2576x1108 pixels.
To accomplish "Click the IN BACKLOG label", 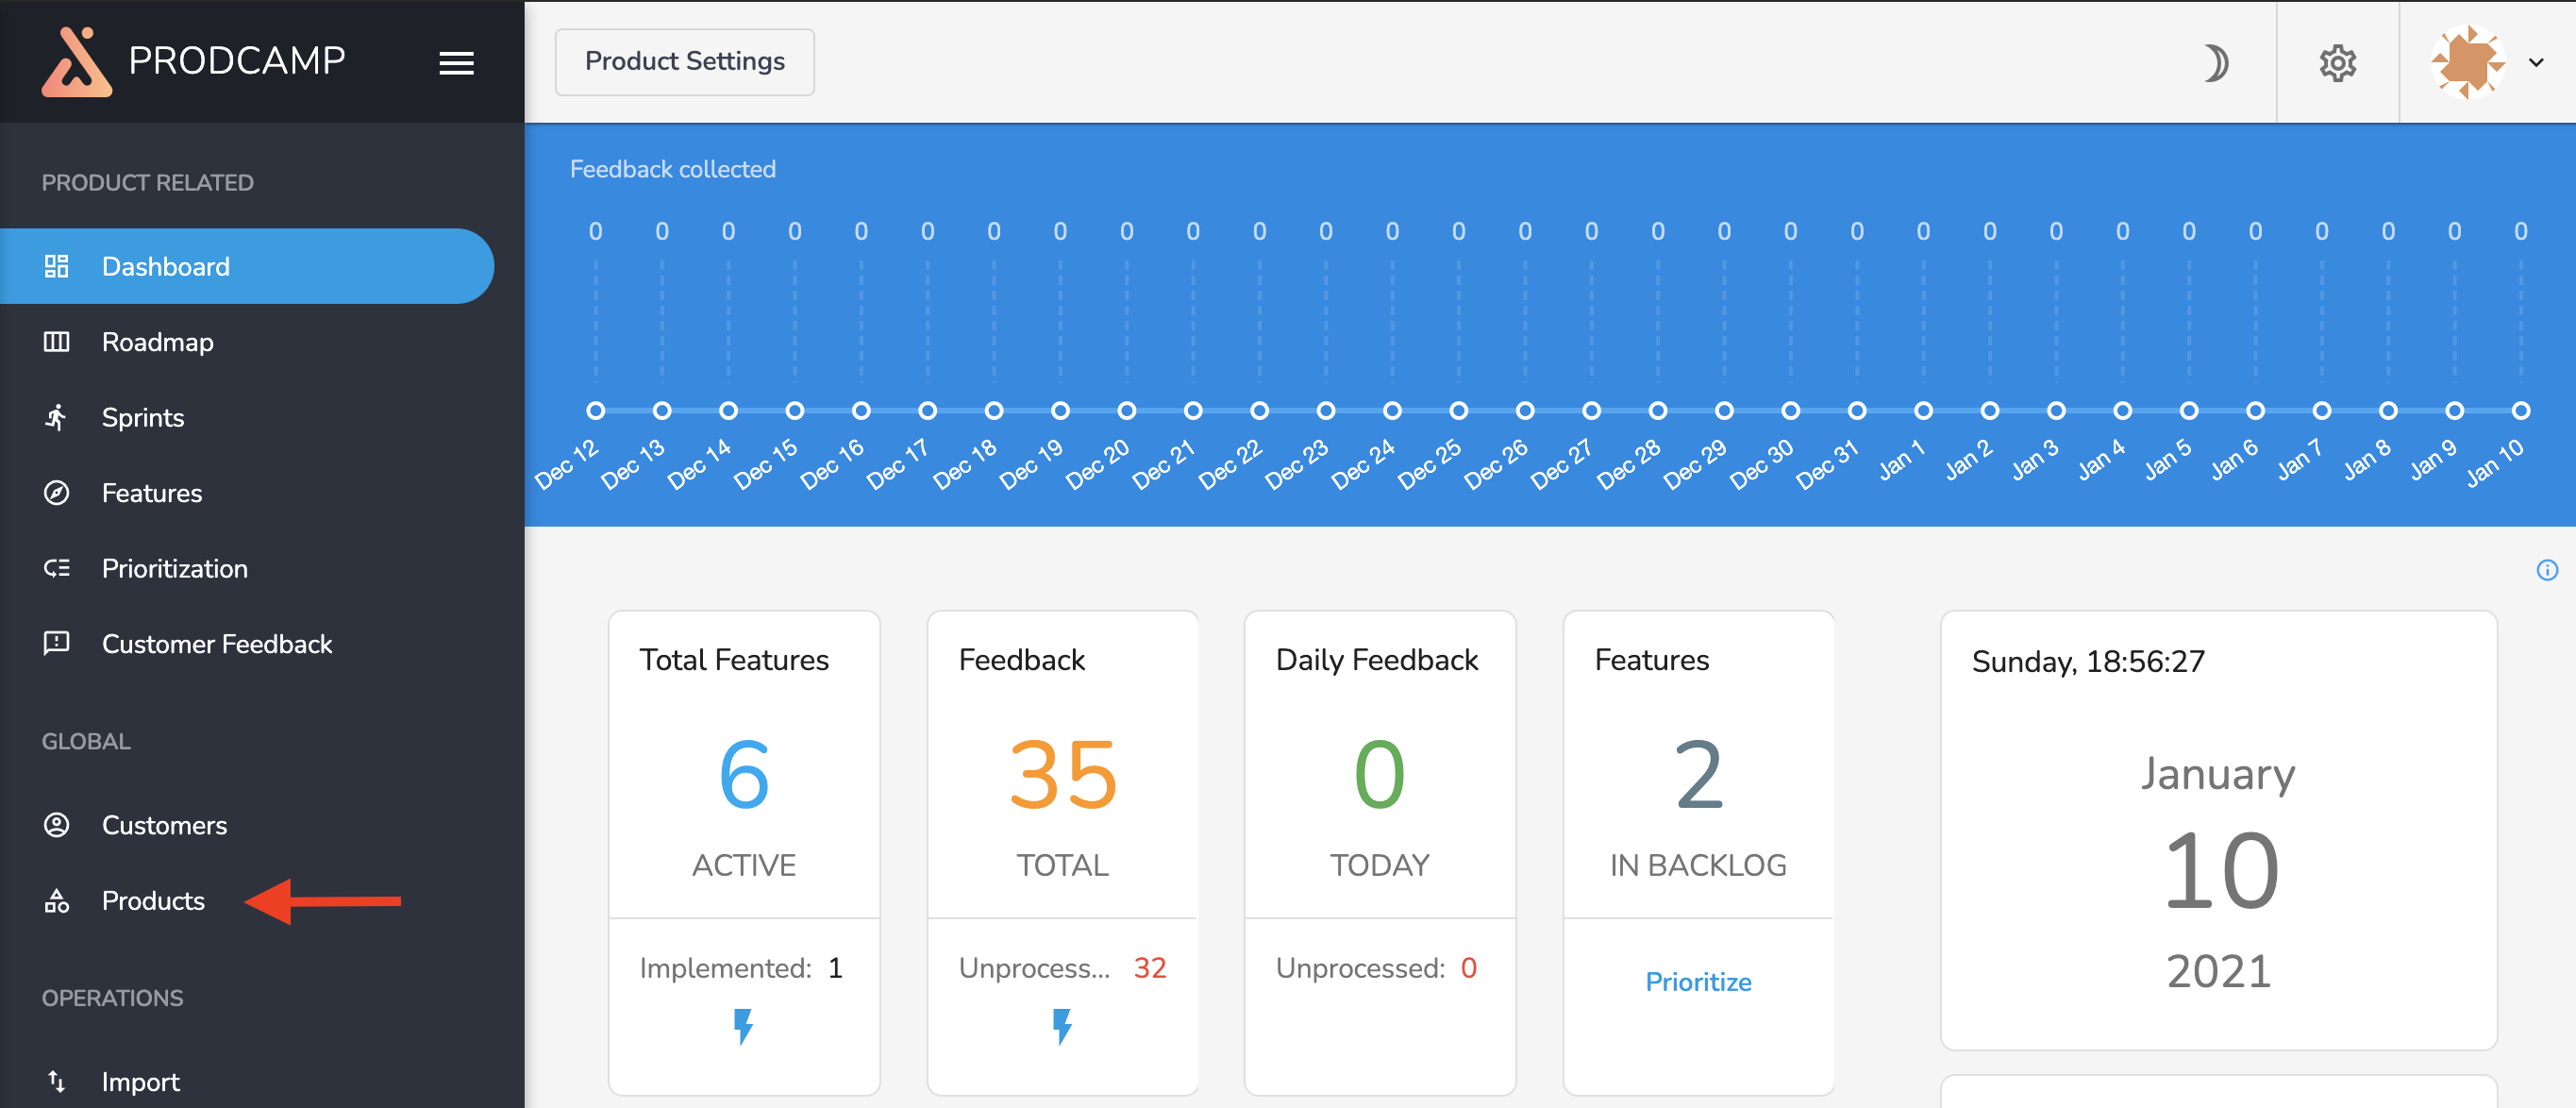I will coord(1698,865).
